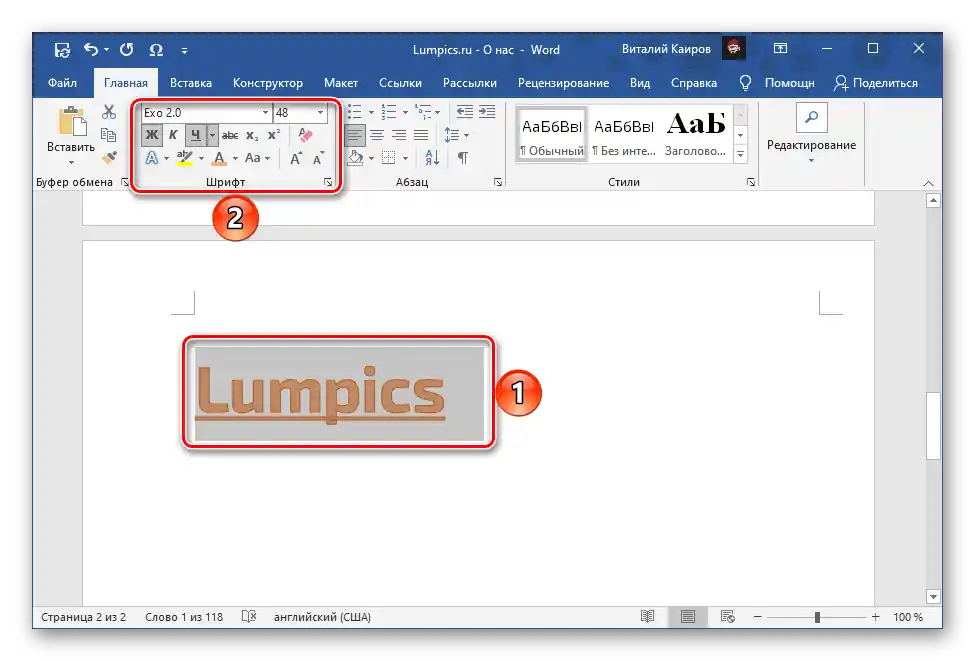Screen dimensions: 975x661
Task: Open the borders button
Action: [389, 158]
